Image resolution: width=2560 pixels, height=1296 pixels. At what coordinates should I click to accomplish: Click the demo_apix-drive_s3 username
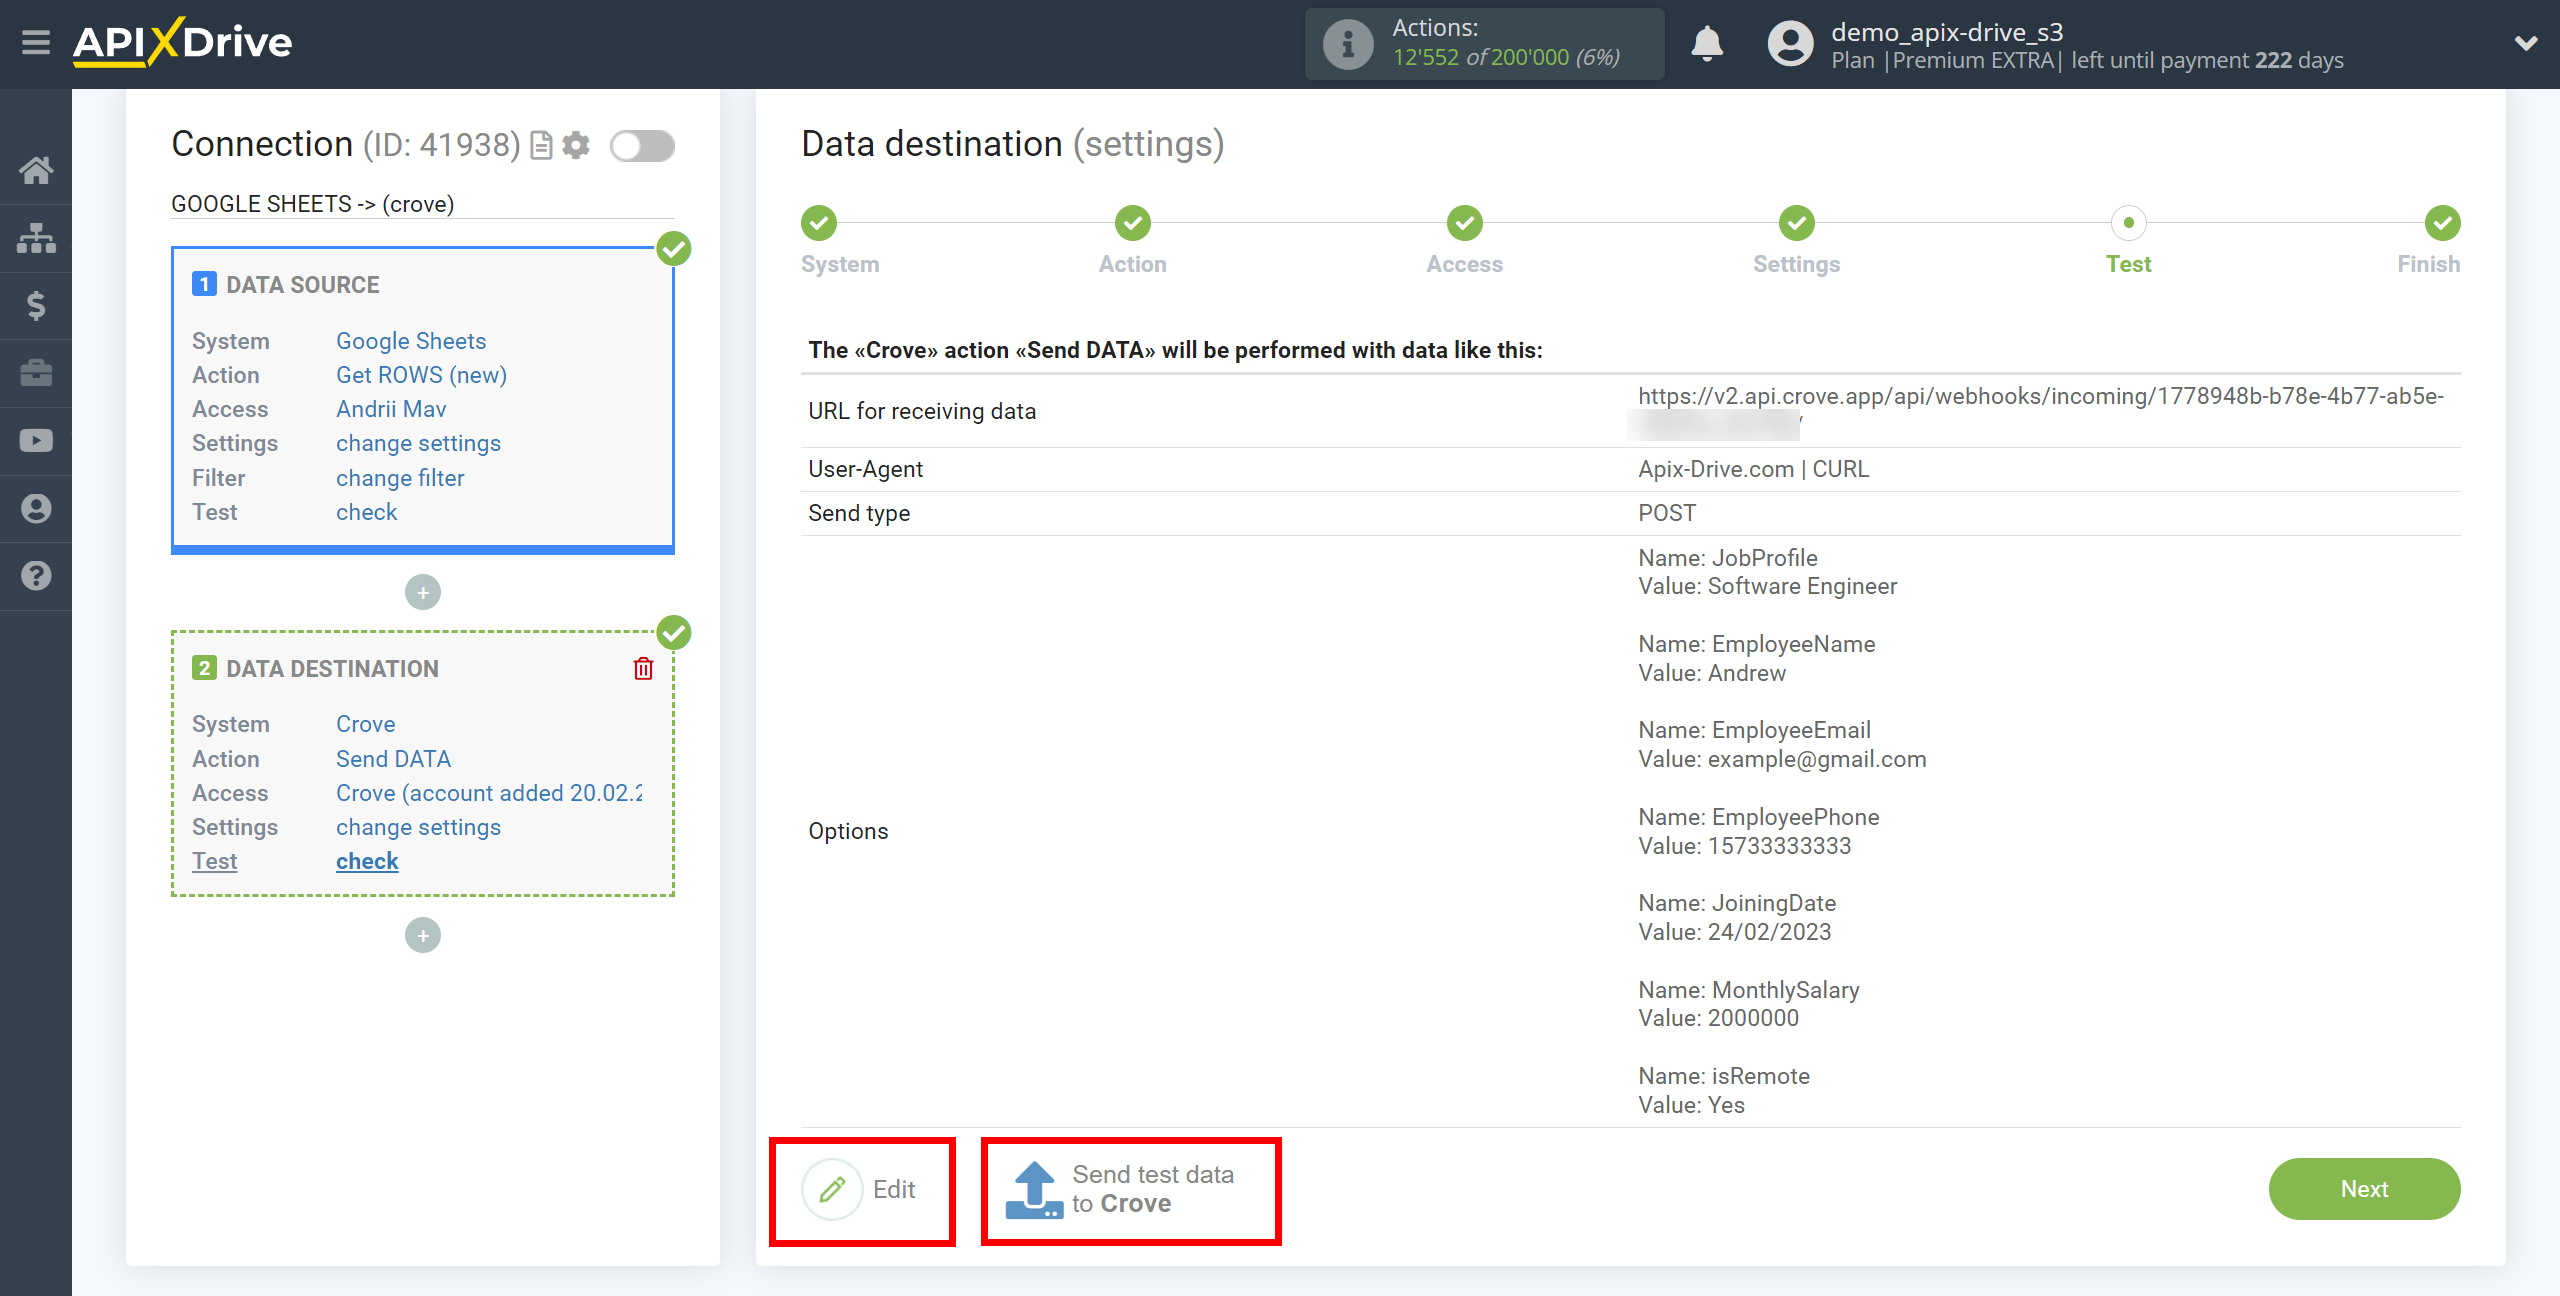[x=1947, y=32]
